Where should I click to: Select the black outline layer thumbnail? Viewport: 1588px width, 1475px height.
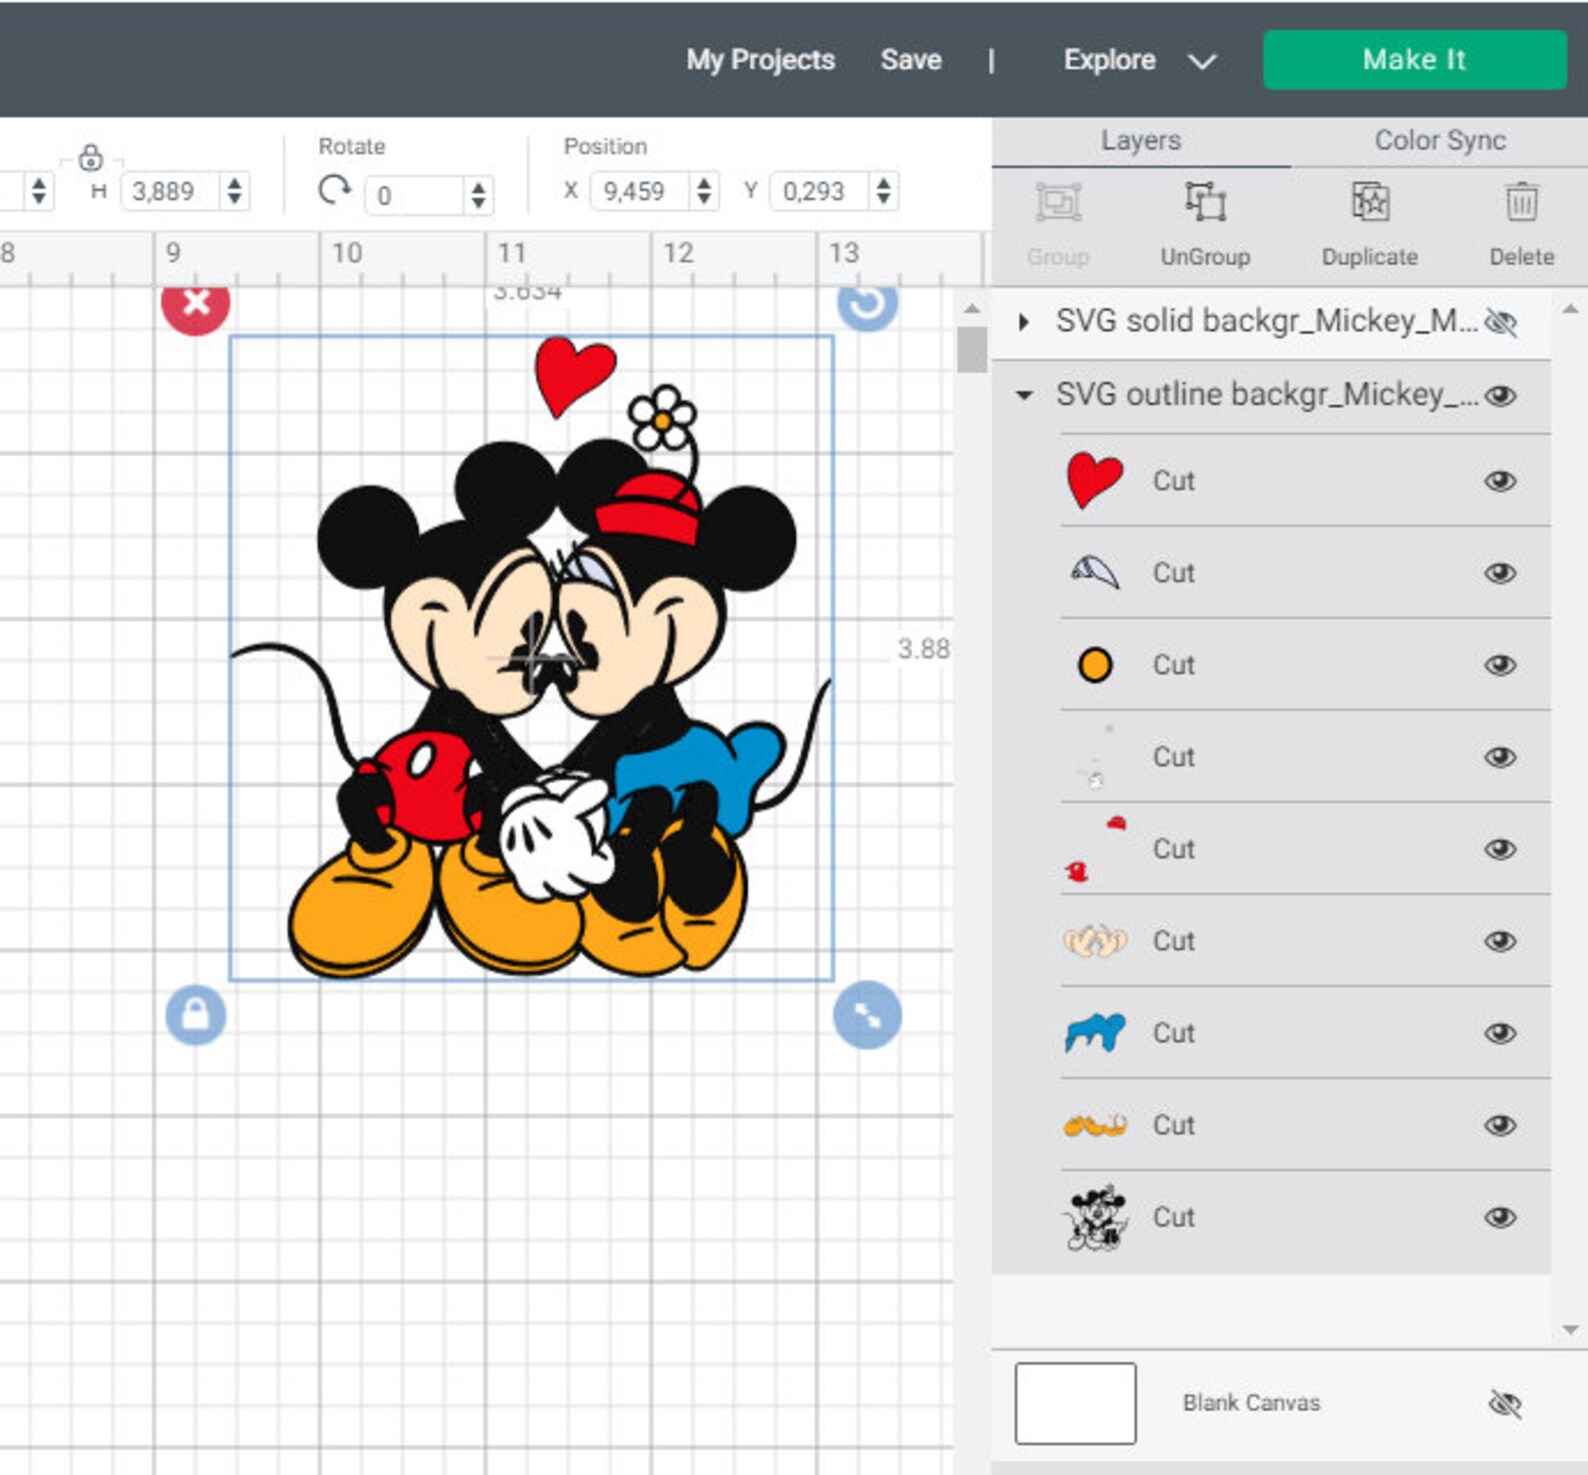1095,1218
